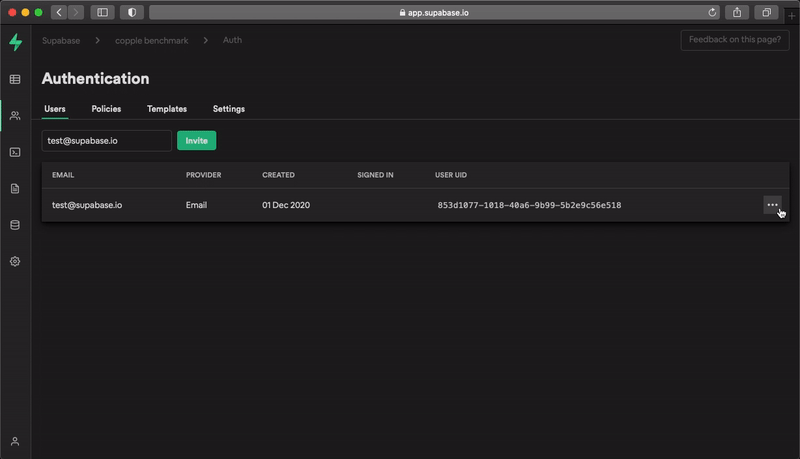
Task: Focus the invite email input field
Action: (x=106, y=141)
